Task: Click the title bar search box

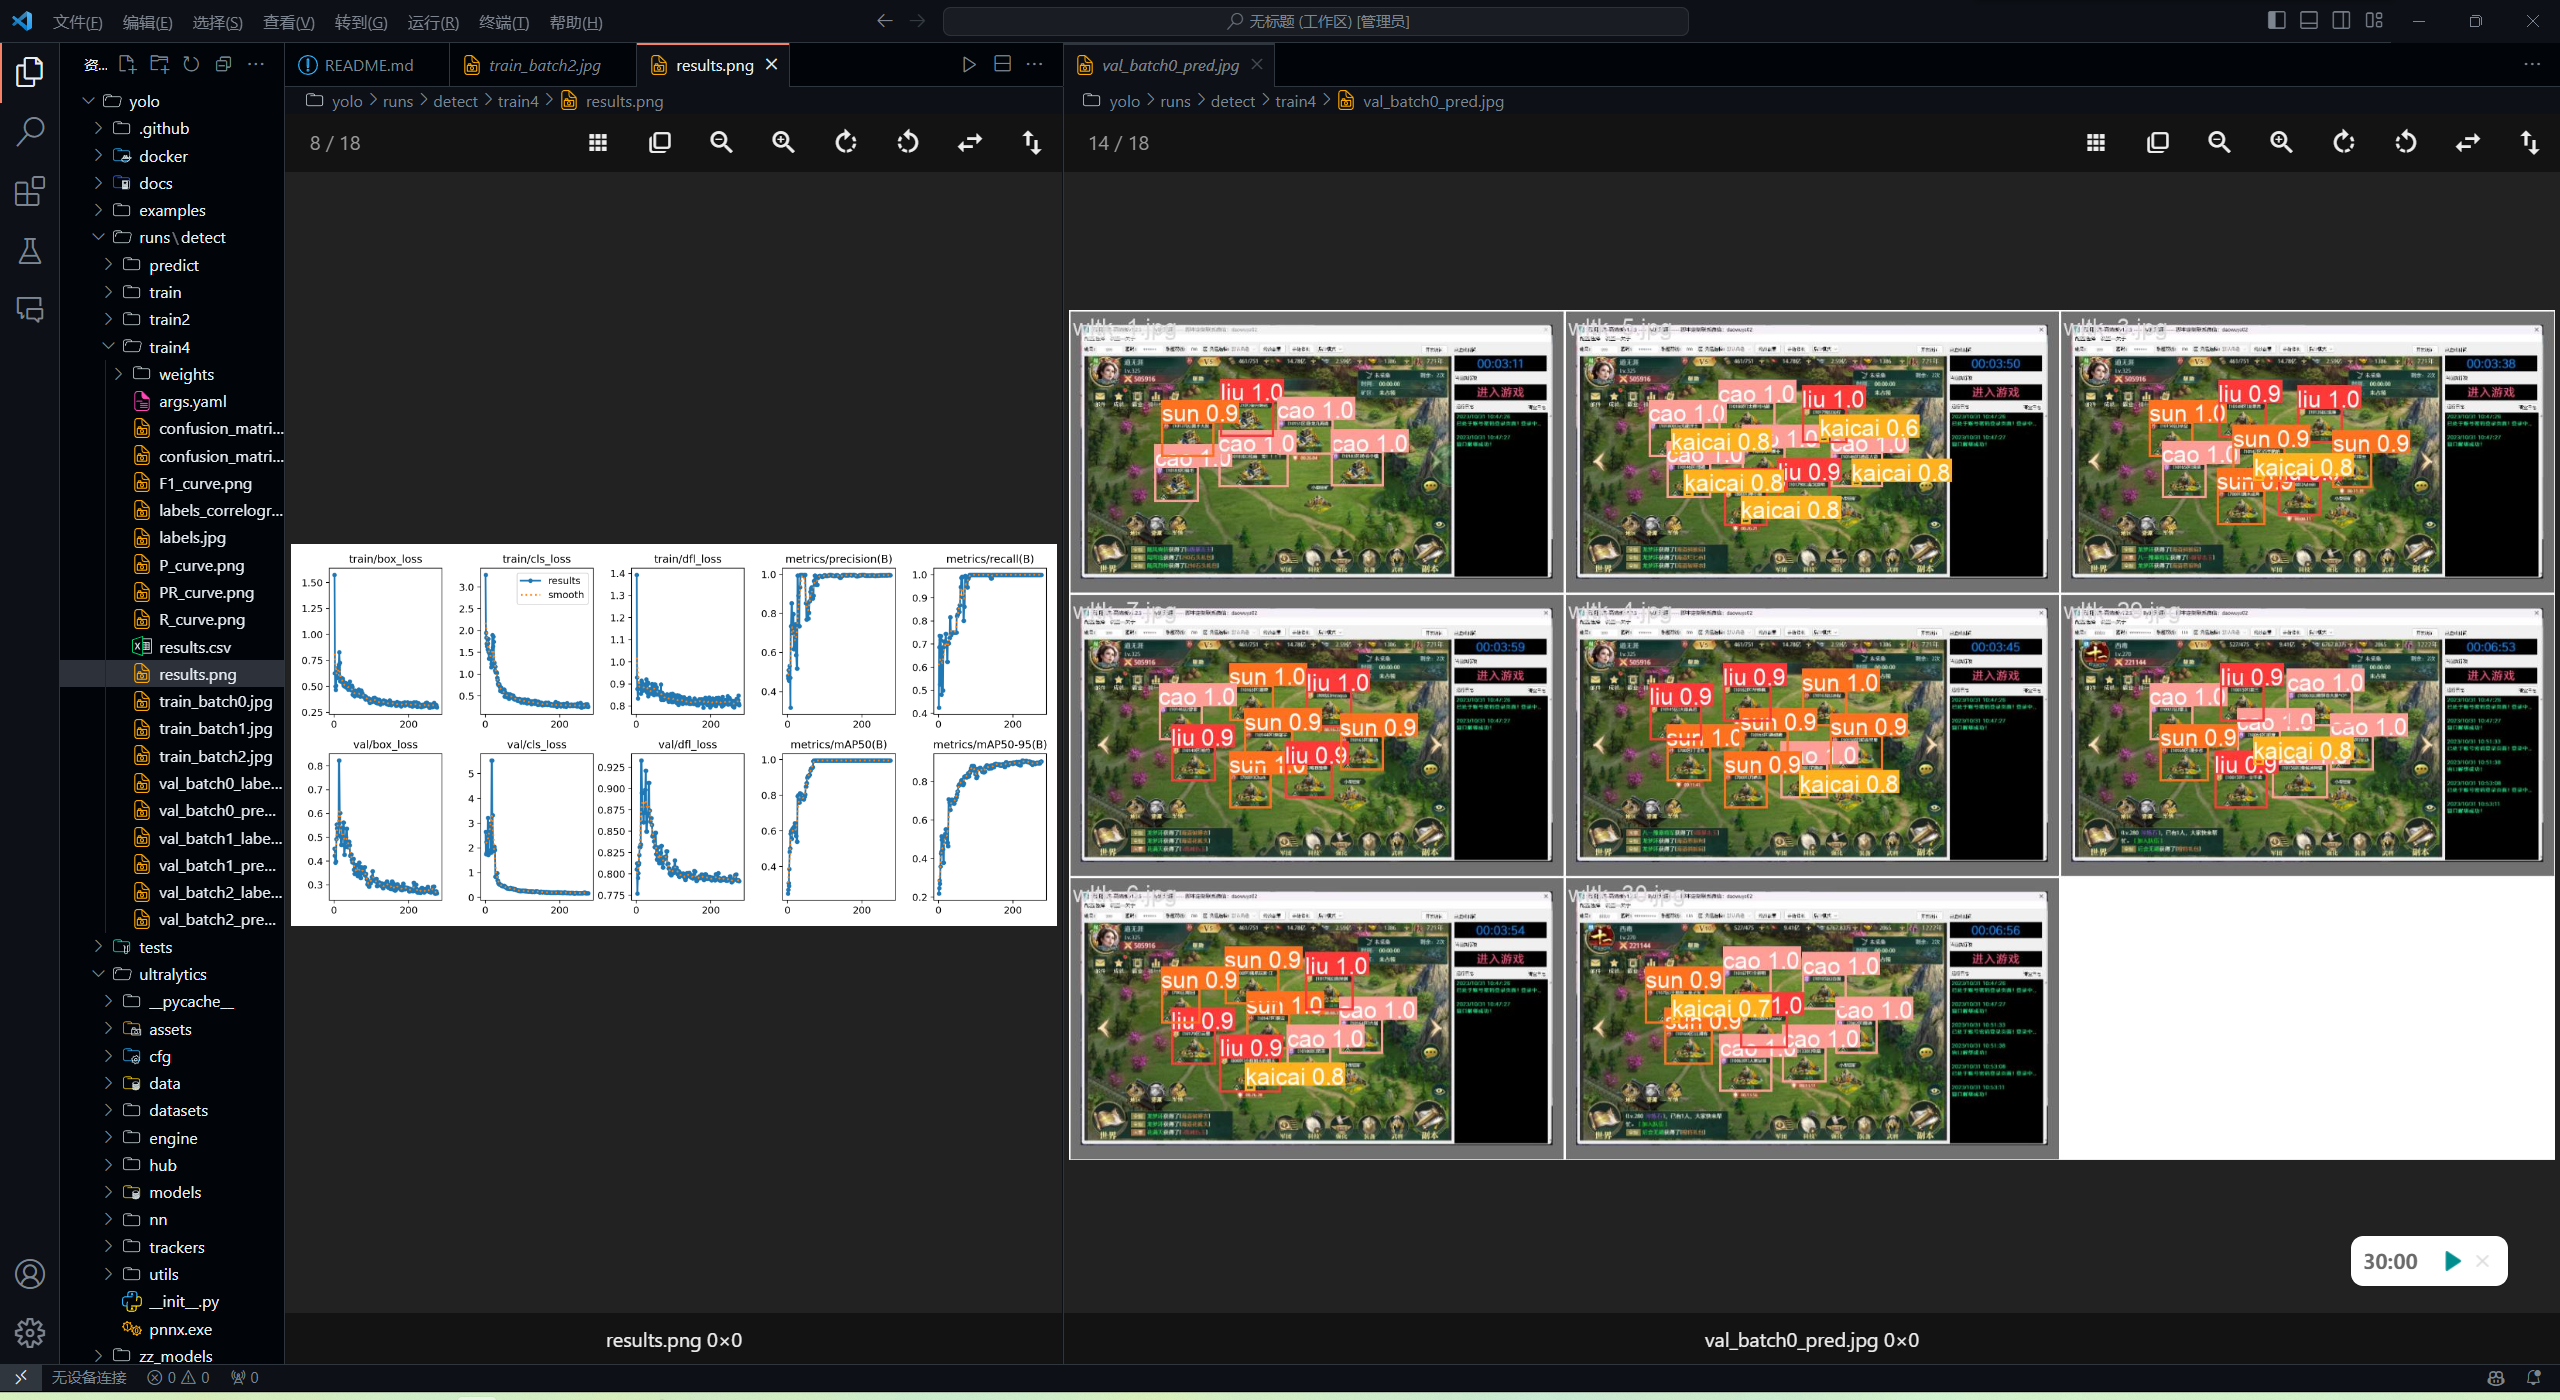Action: [x=1316, y=21]
